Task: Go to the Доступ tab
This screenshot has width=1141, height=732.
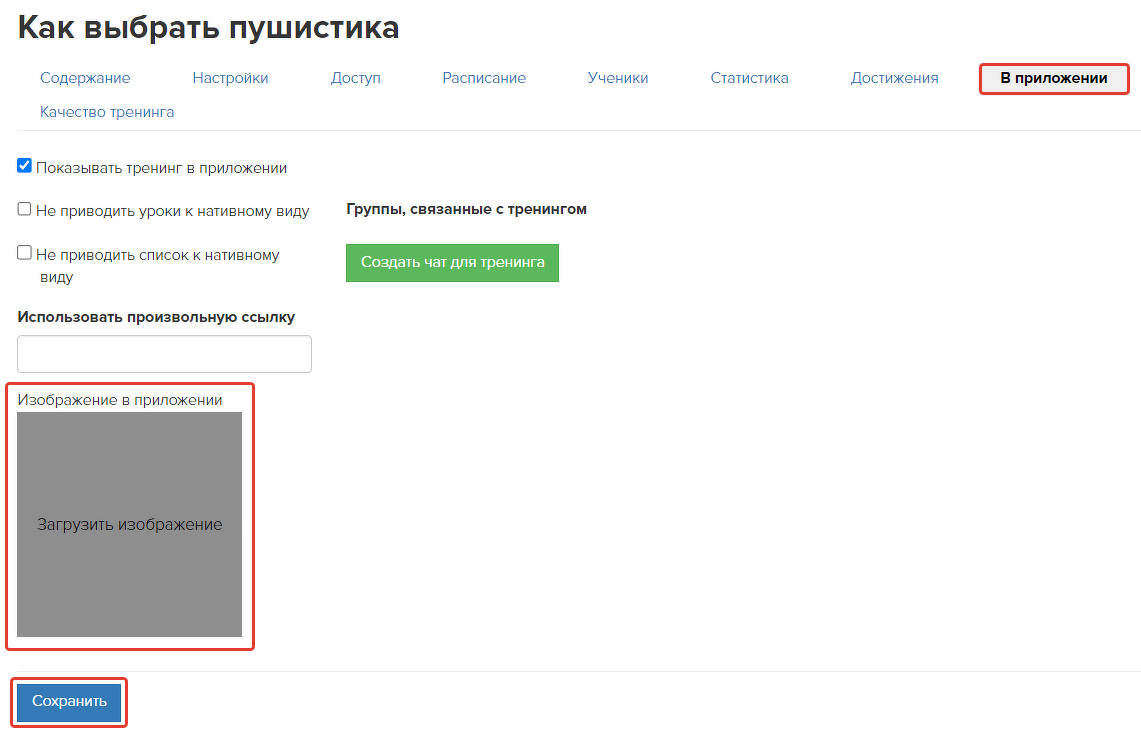Action: point(355,78)
